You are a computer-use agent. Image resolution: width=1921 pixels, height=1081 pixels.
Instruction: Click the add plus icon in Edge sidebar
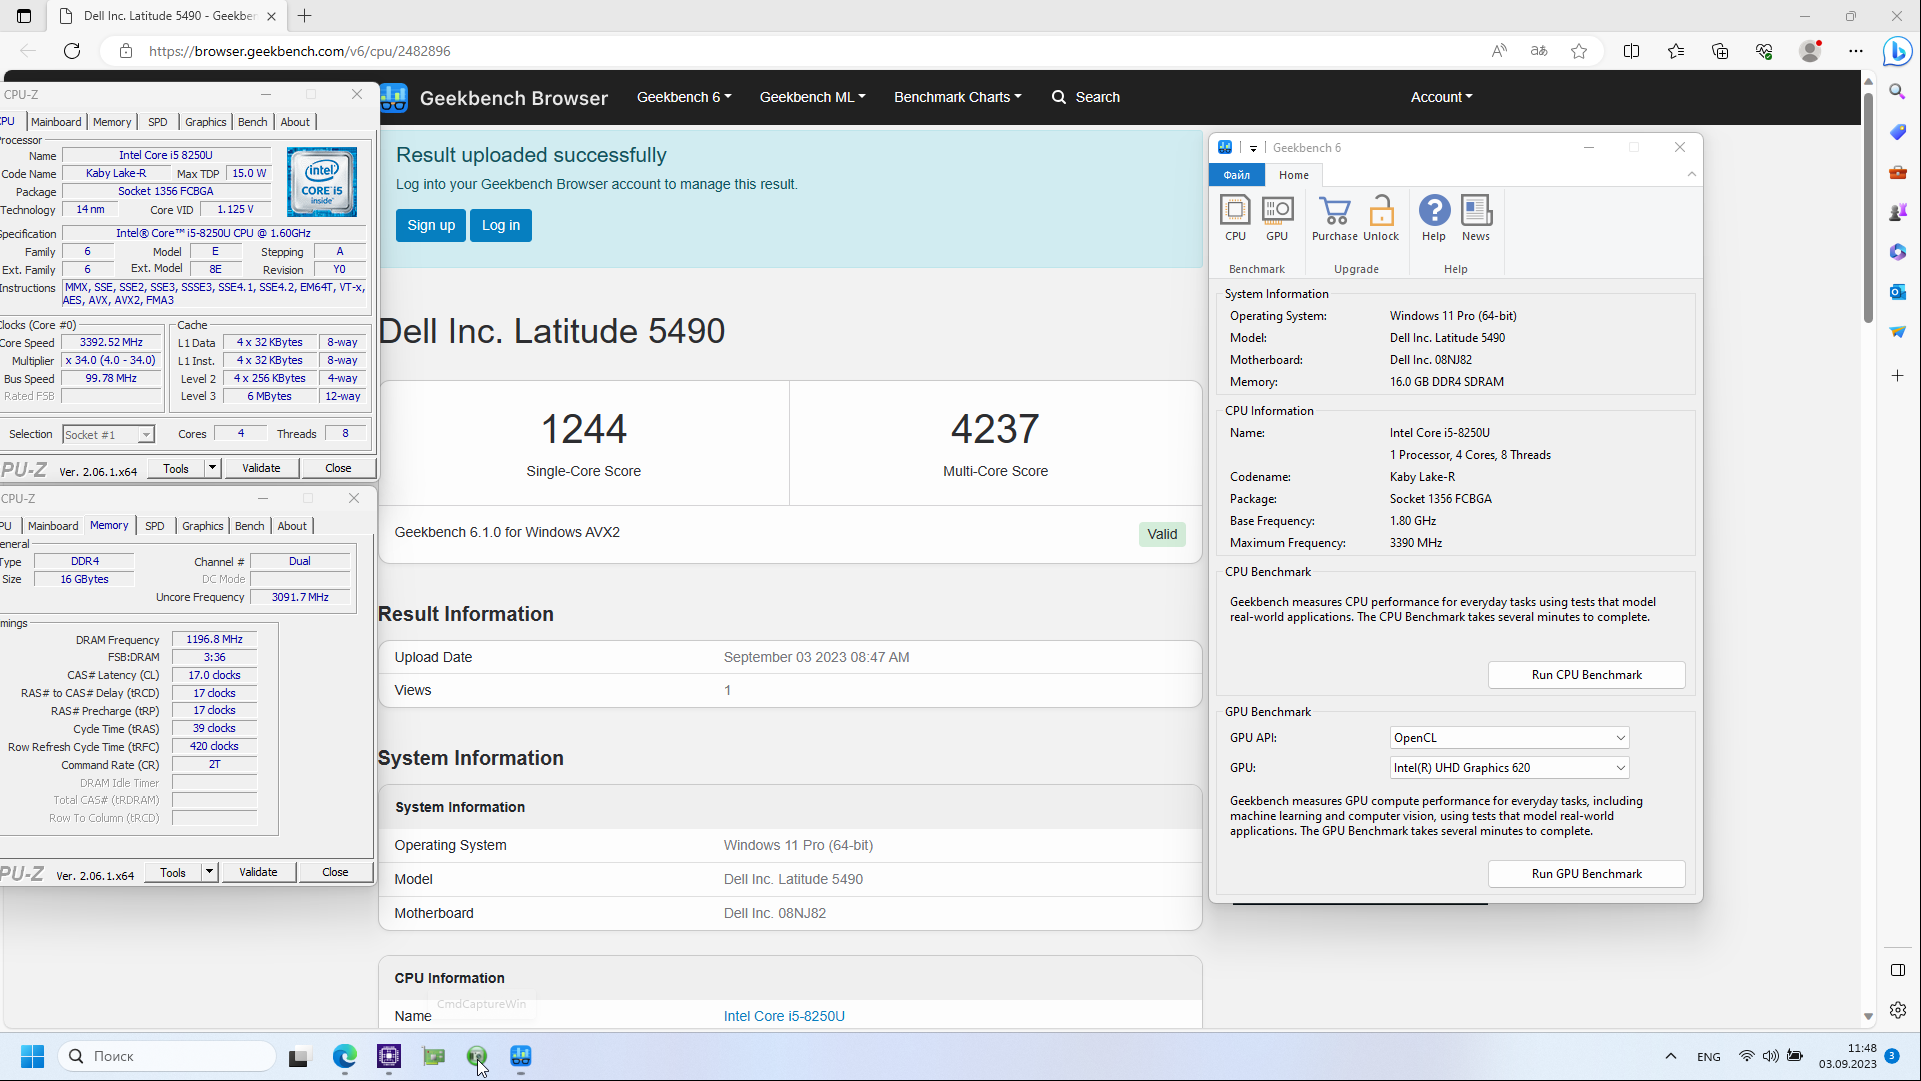1897,376
